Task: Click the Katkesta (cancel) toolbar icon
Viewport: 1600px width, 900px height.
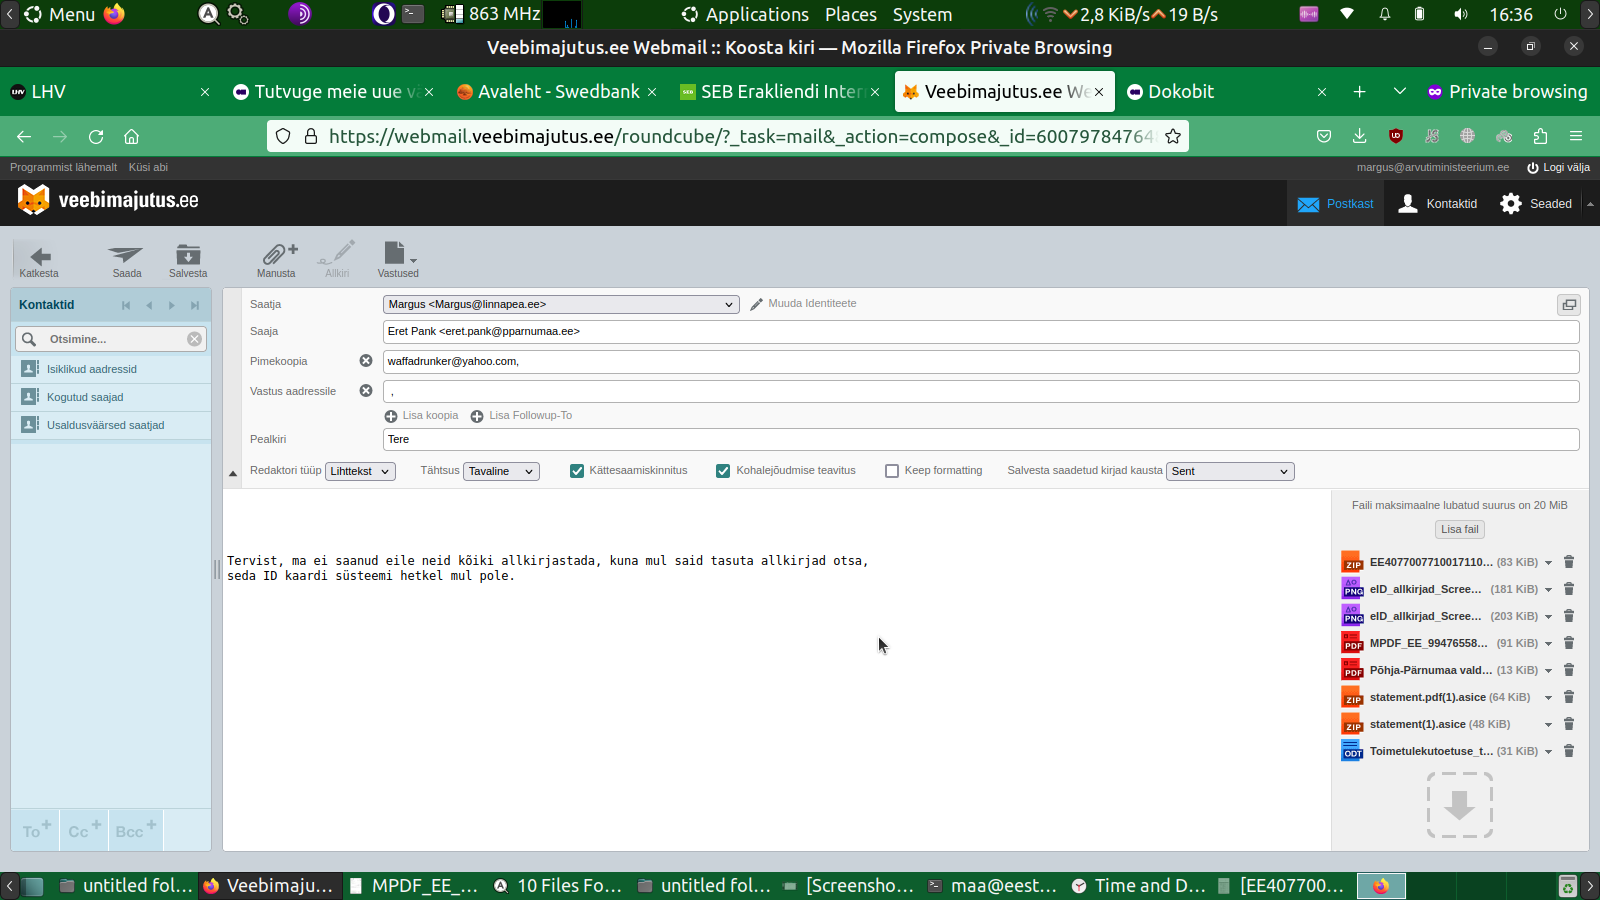Action: click(x=39, y=260)
